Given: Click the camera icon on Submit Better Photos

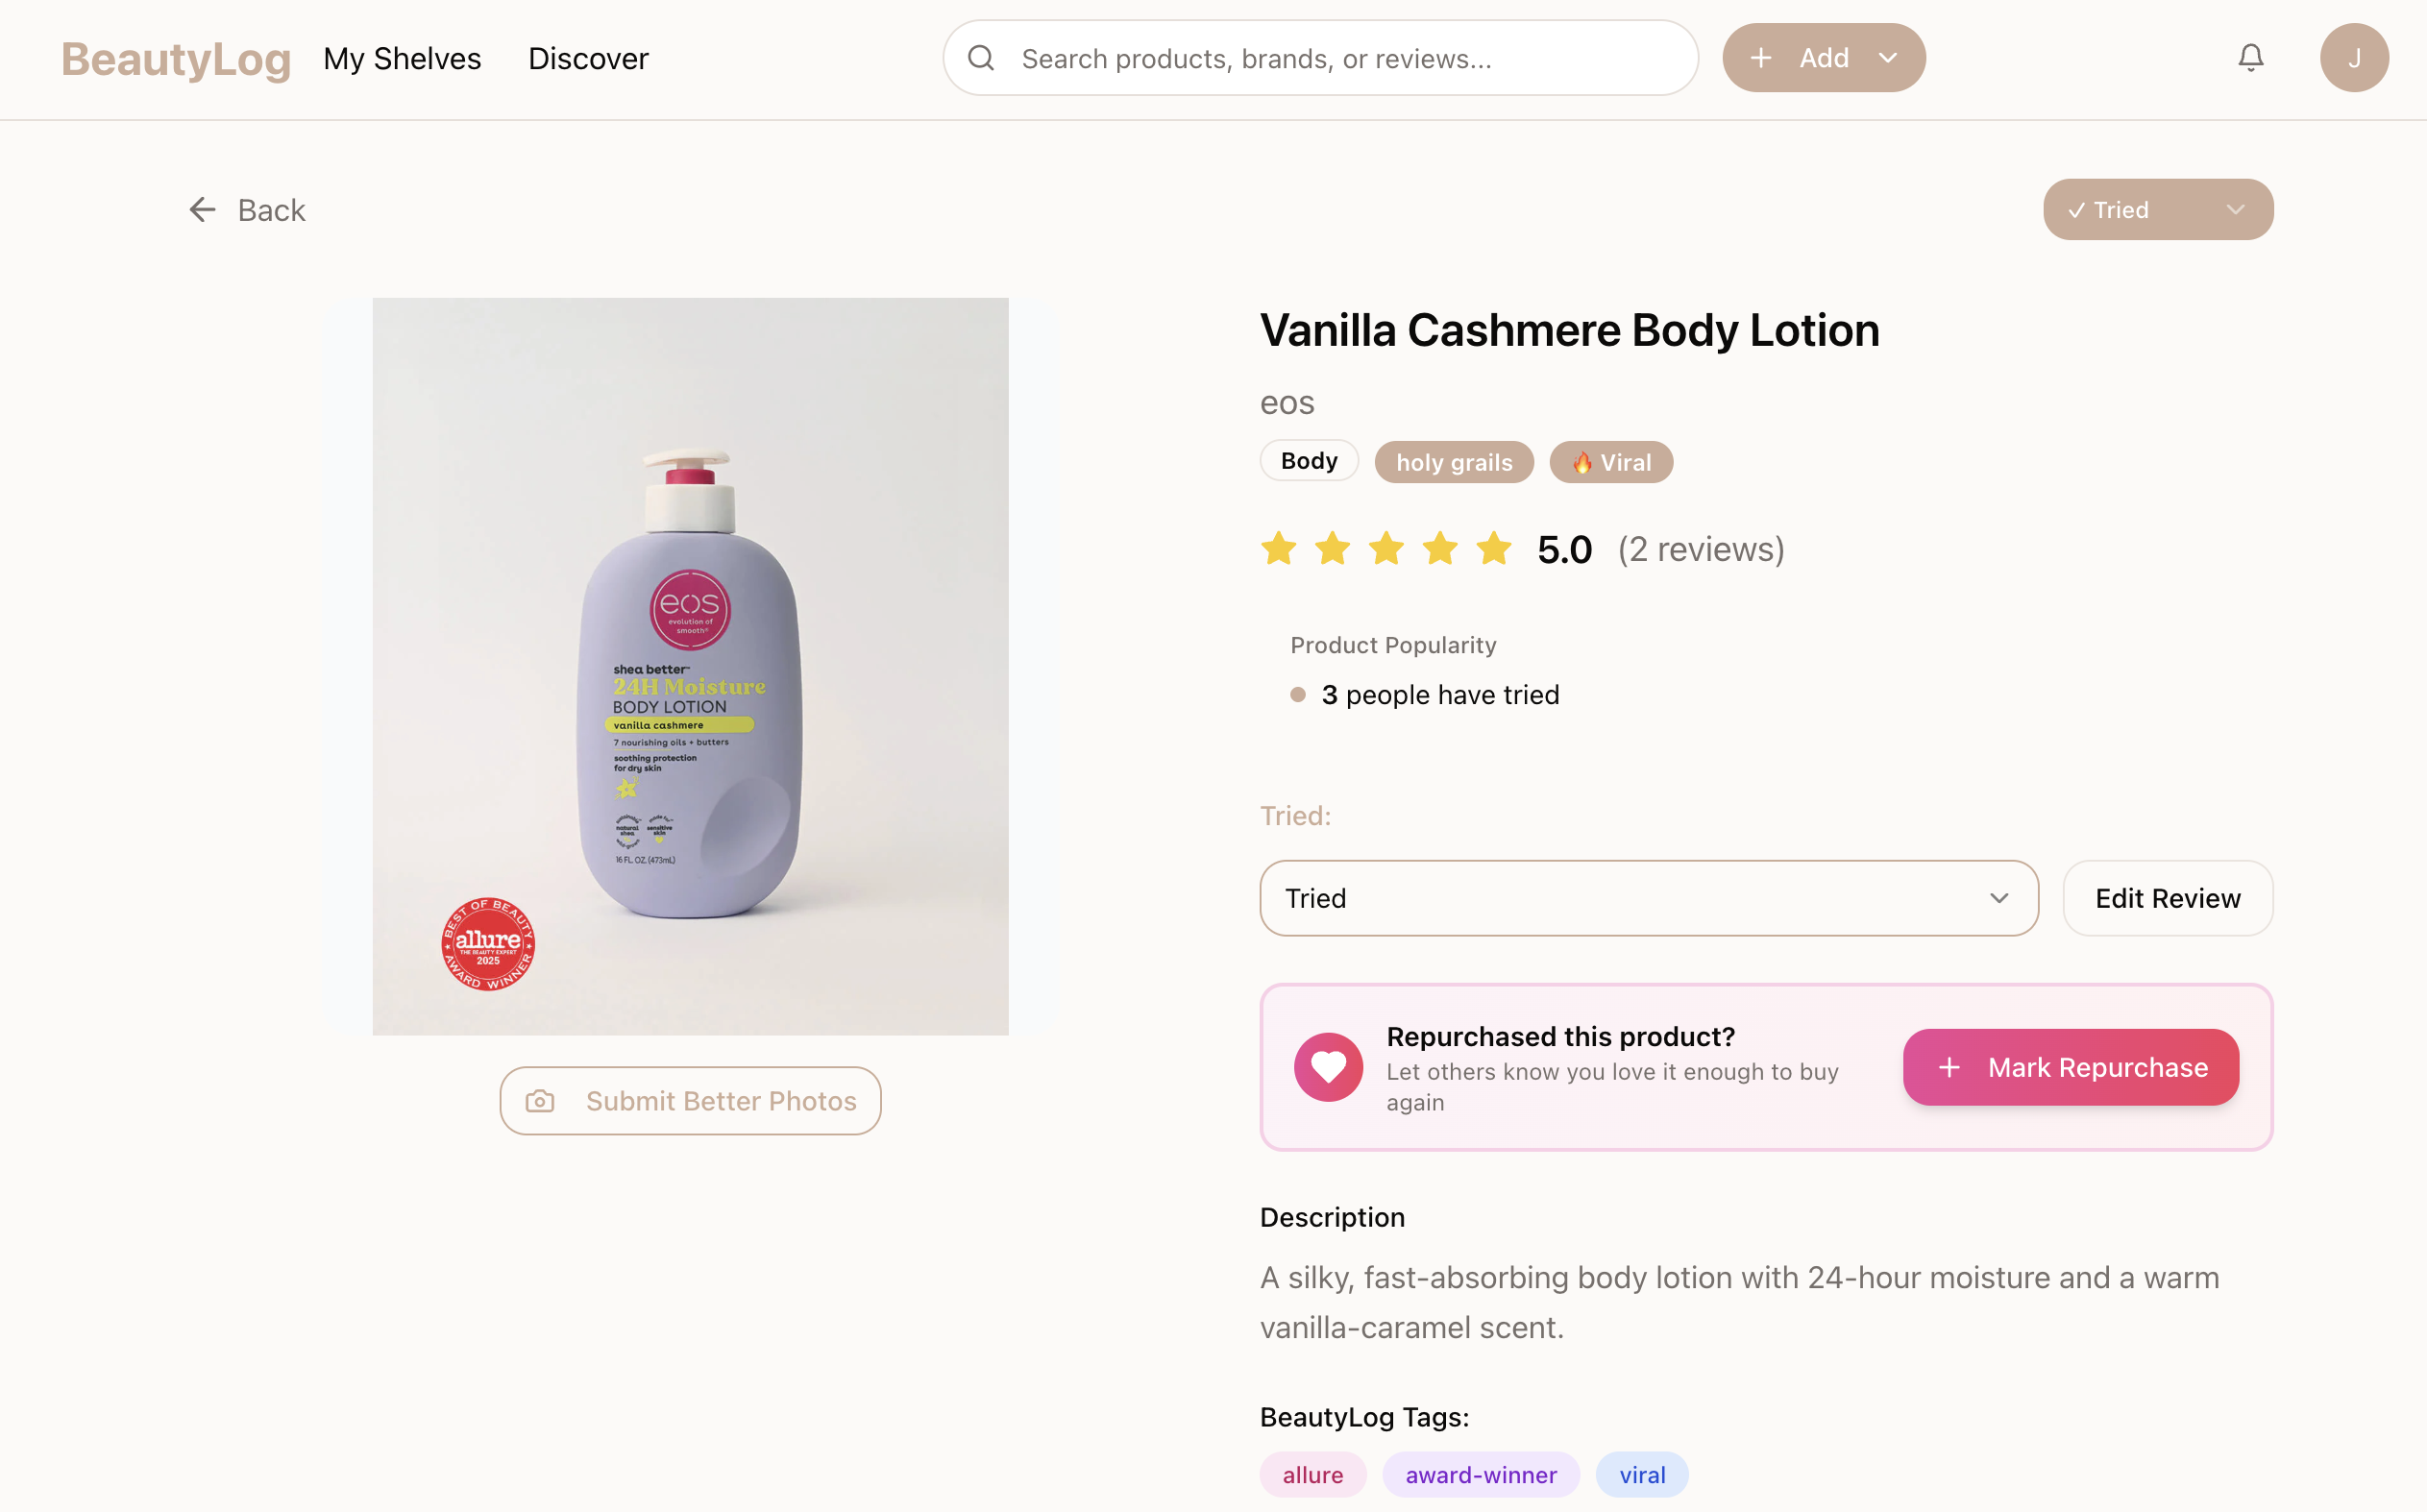Looking at the screenshot, I should click(540, 1100).
